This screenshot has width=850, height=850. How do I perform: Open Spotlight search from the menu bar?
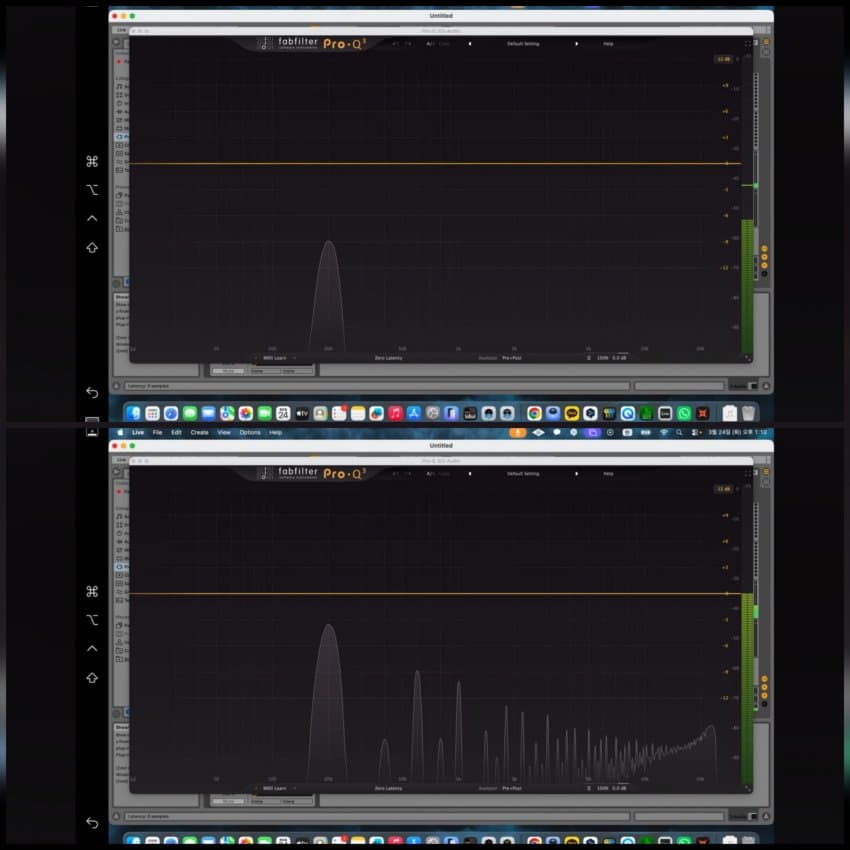click(x=679, y=432)
